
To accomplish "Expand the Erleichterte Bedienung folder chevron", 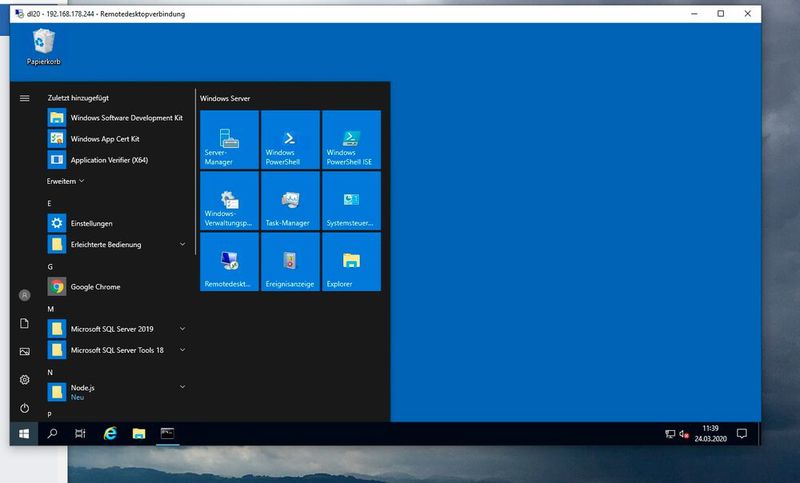I will click(x=182, y=244).
